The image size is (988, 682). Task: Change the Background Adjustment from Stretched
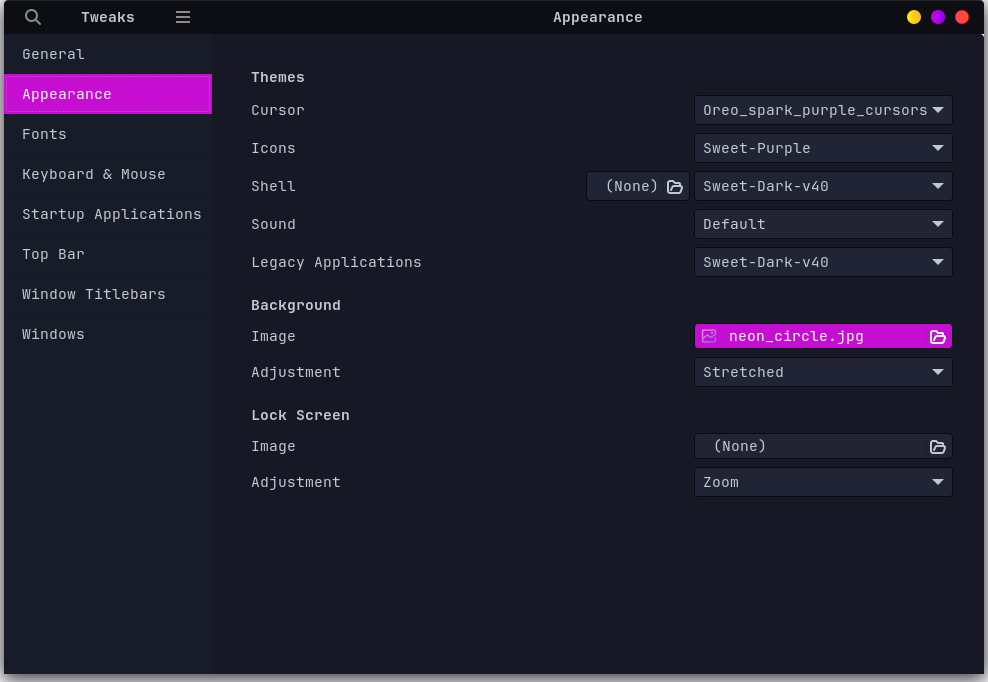tap(823, 371)
